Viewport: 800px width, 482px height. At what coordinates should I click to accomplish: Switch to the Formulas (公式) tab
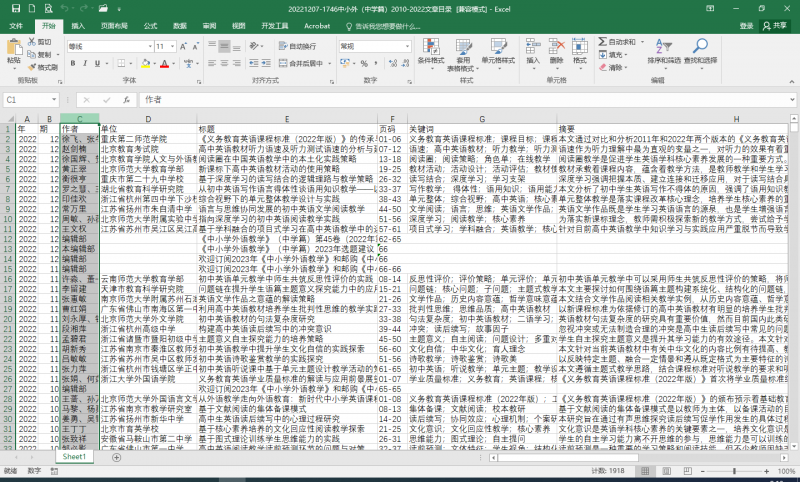coord(150,26)
